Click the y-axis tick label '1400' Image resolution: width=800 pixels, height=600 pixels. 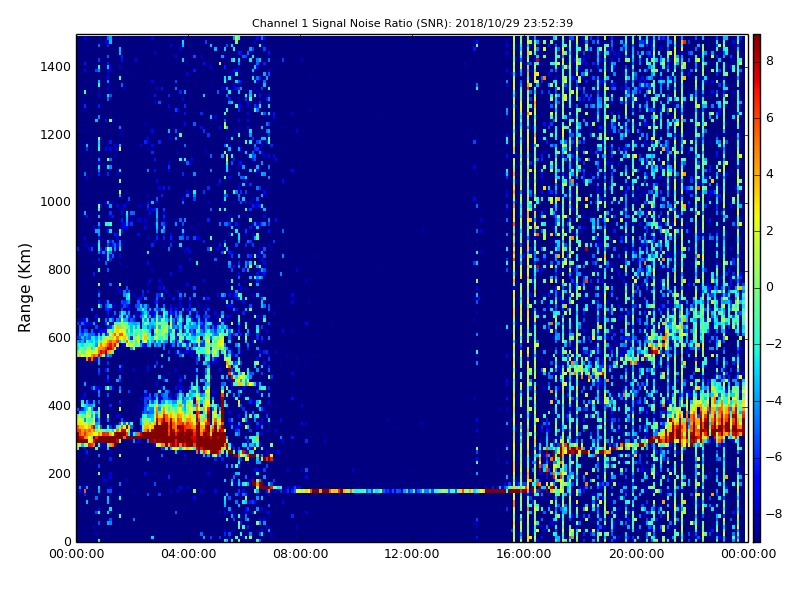56,67
